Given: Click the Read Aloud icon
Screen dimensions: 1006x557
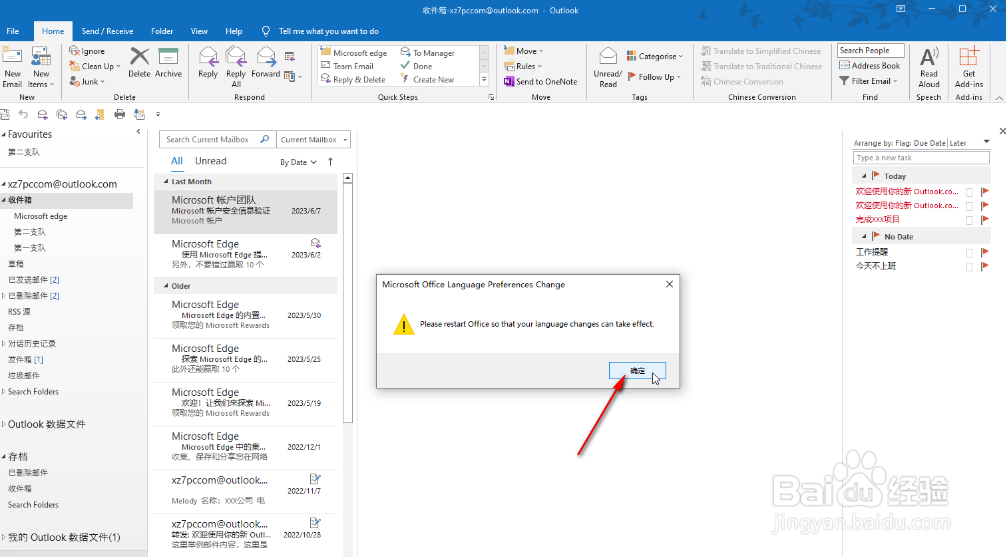Looking at the screenshot, I should coord(928,57).
